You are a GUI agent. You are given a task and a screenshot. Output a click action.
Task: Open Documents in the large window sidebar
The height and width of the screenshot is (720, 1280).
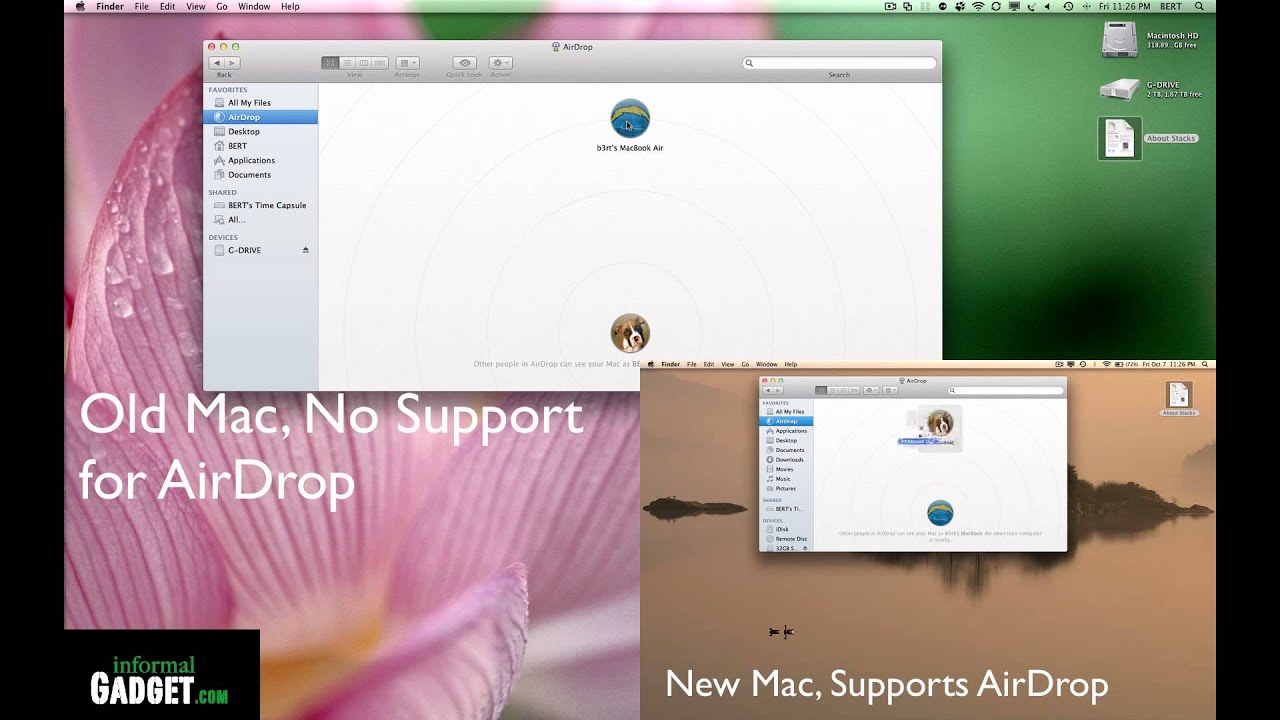[x=260, y=175]
